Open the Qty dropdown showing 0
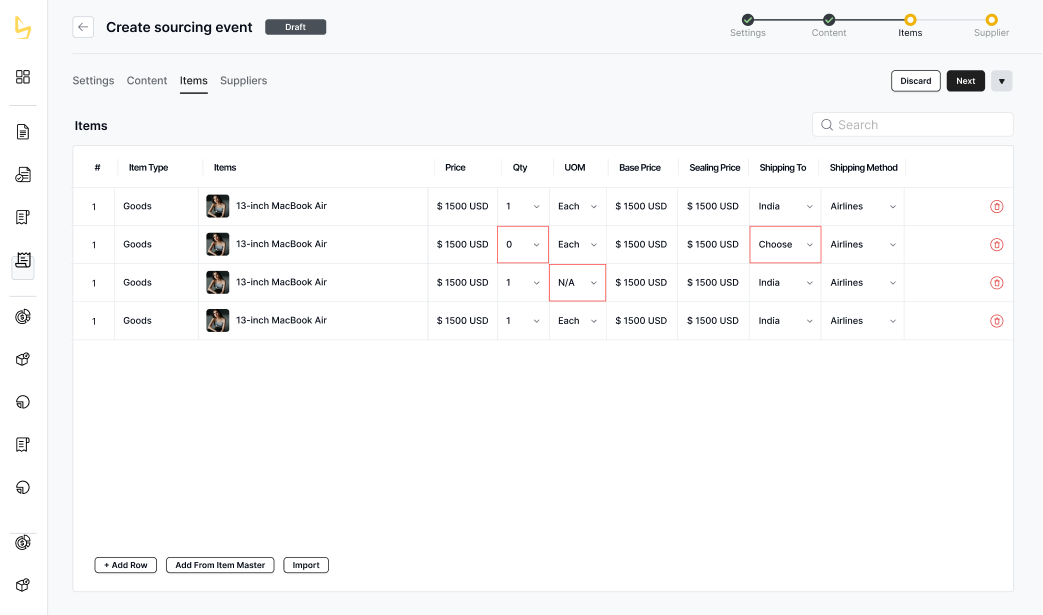Viewport: 1043px width, 615px height. pos(523,245)
